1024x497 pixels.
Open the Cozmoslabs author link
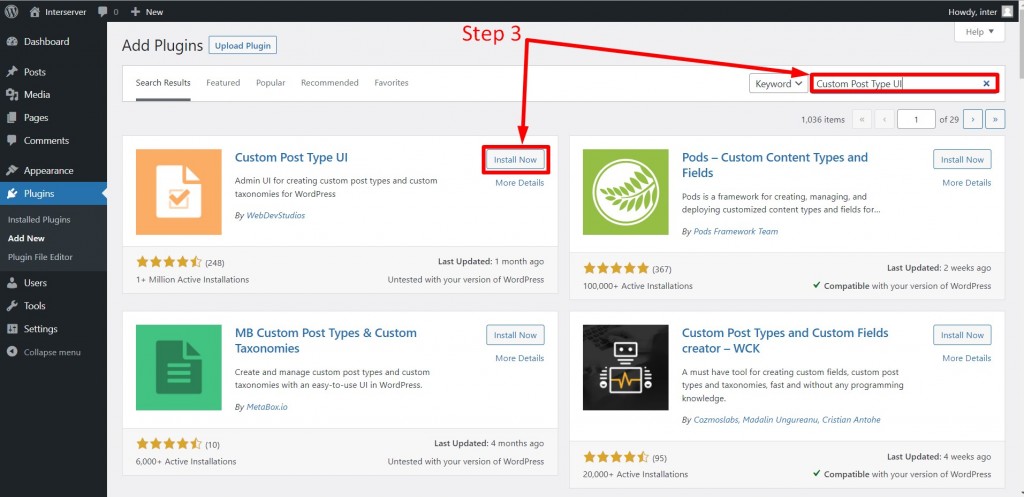787,420
